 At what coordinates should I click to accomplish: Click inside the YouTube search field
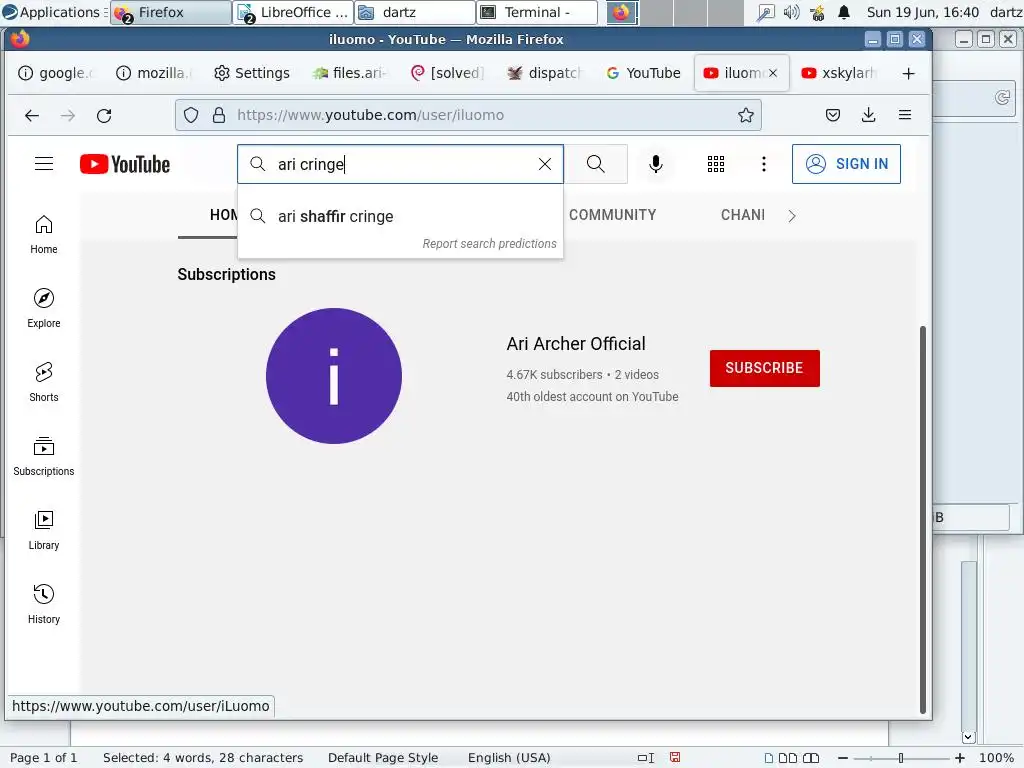pyautogui.click(x=402, y=164)
